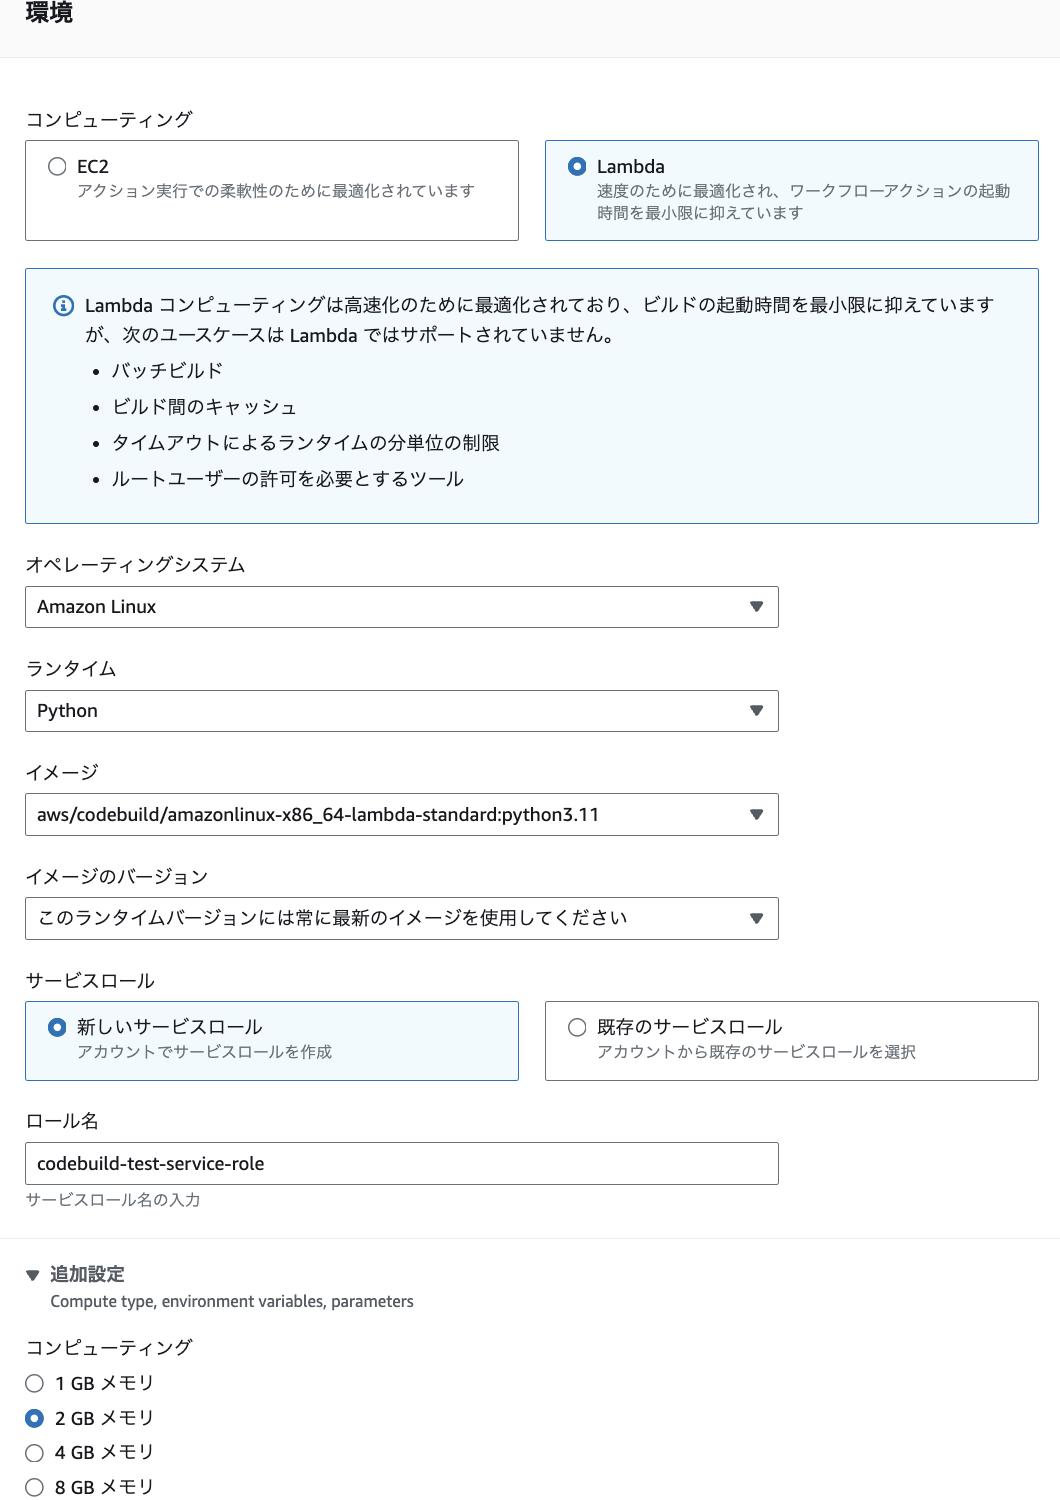Viewport: 1060px width, 1500px height.
Task: Open the イメージのバージョン dropdown
Action: pos(400,918)
